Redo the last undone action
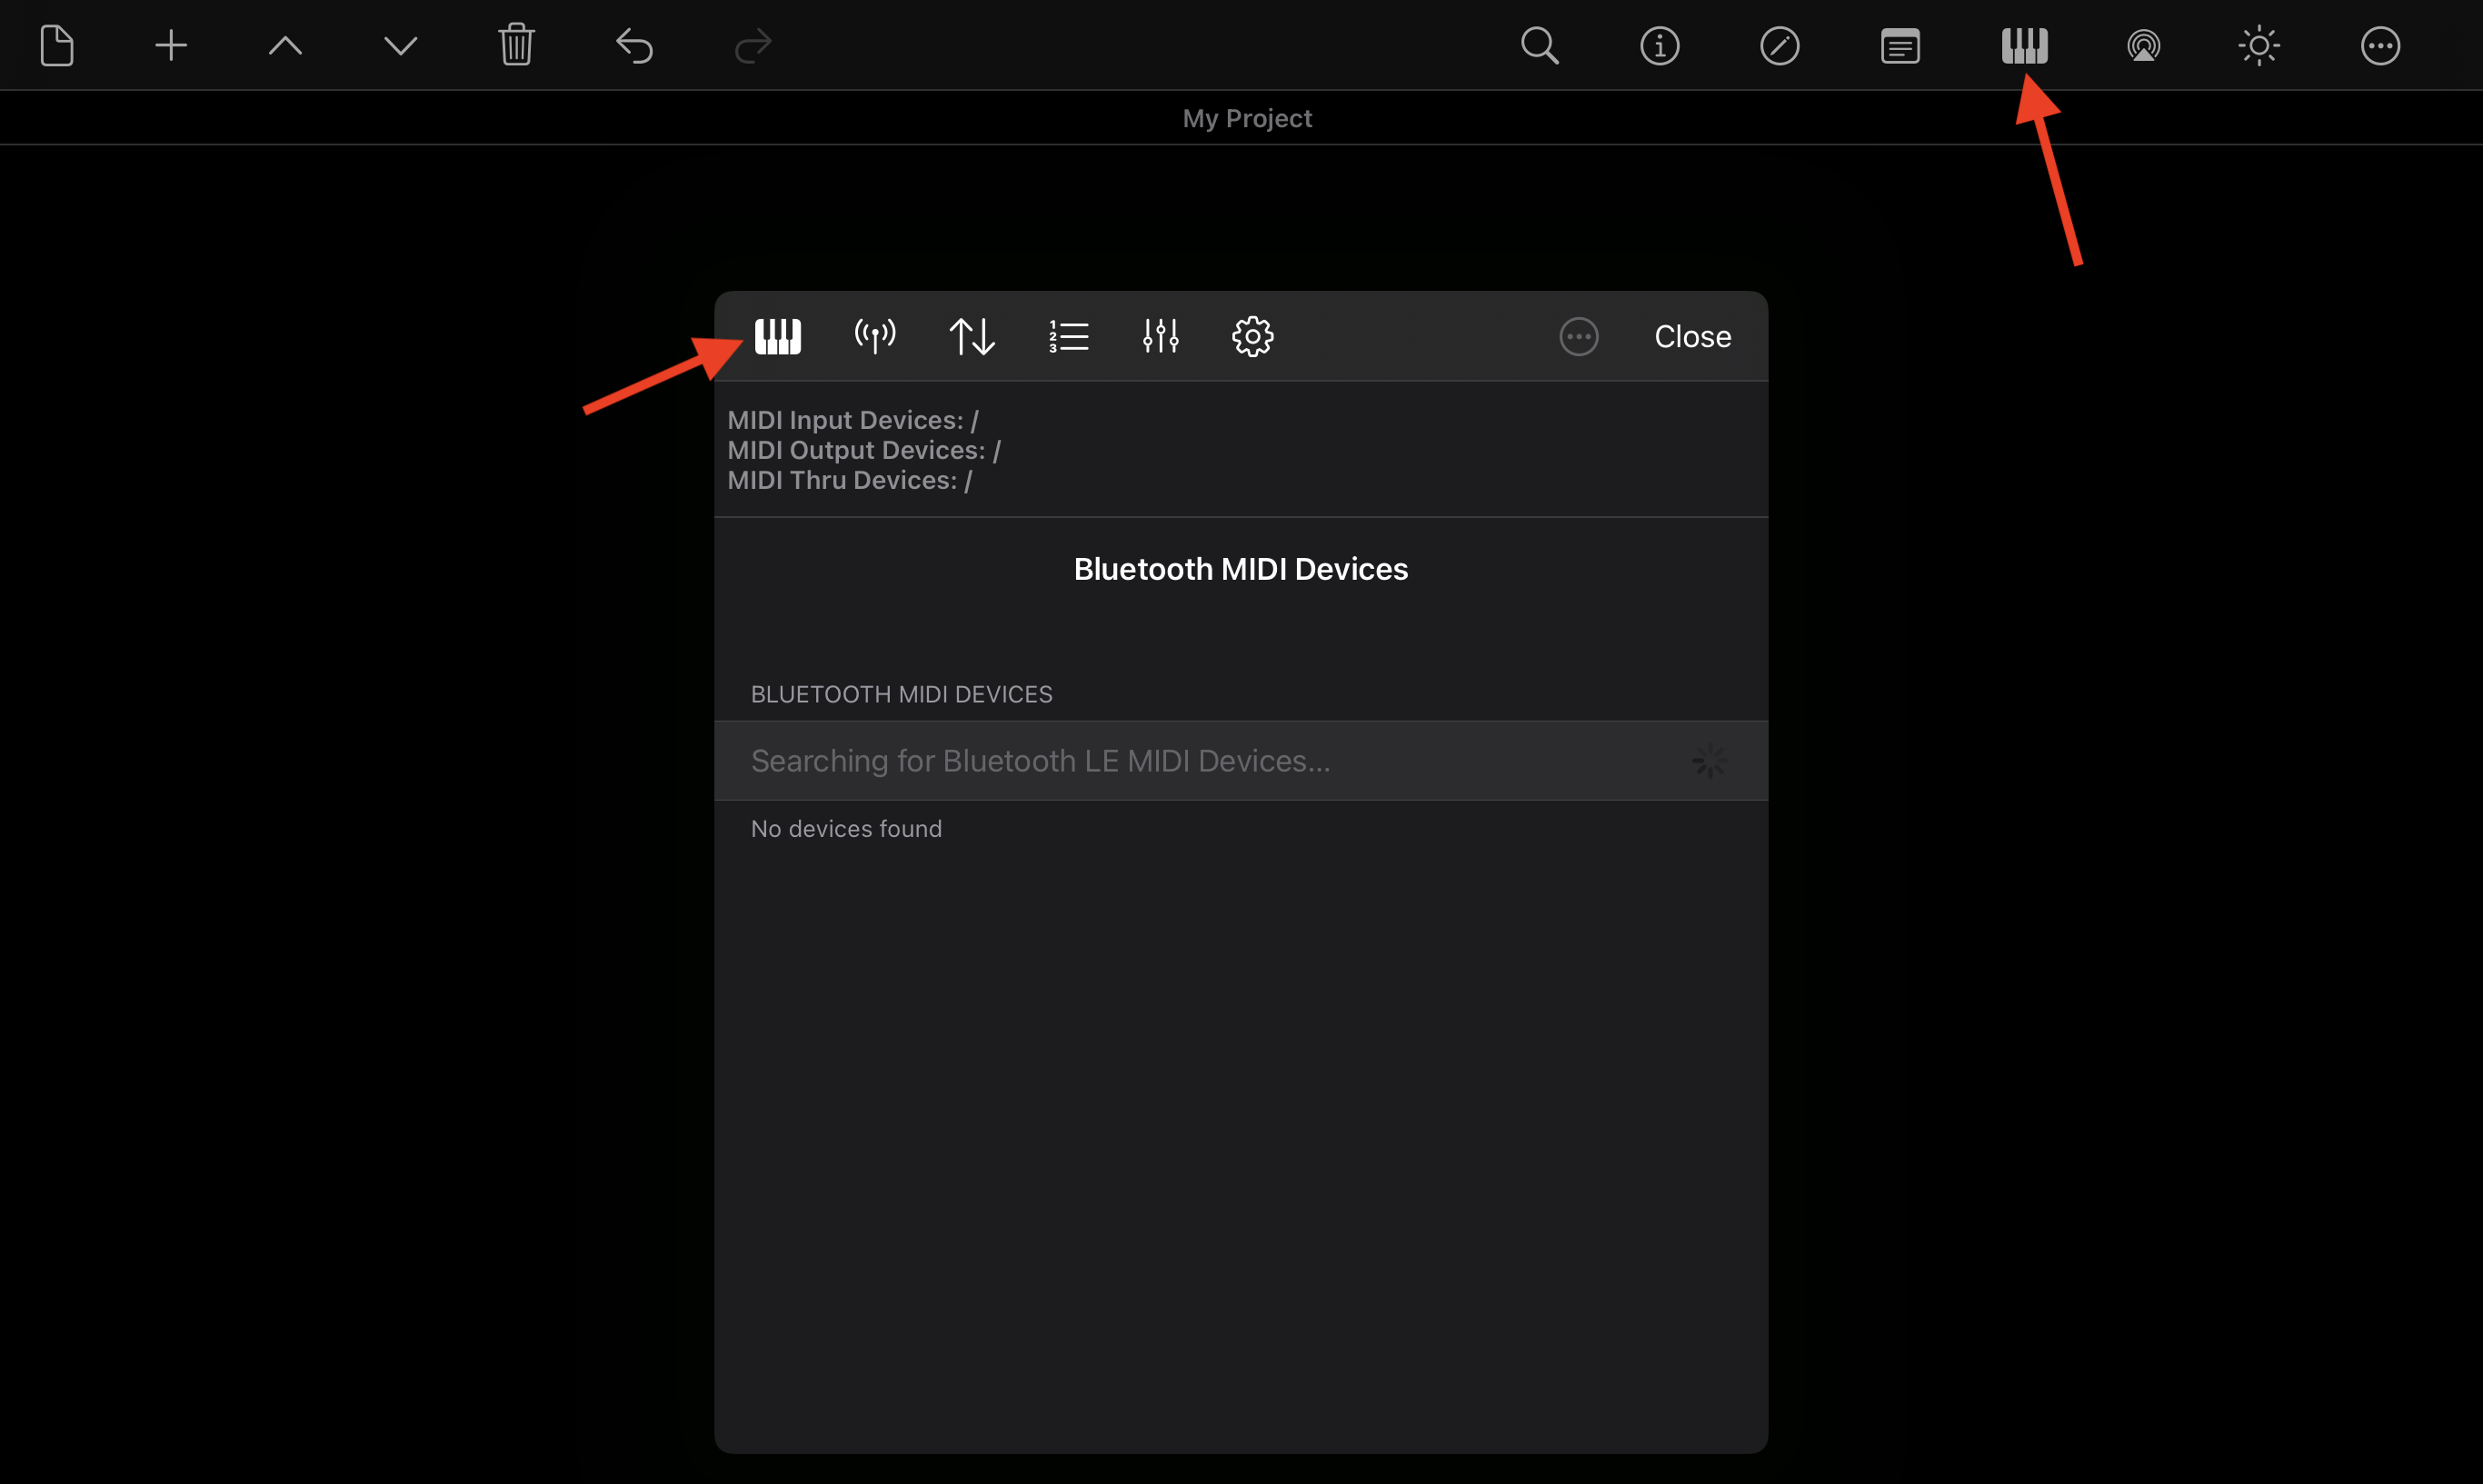 (x=753, y=46)
